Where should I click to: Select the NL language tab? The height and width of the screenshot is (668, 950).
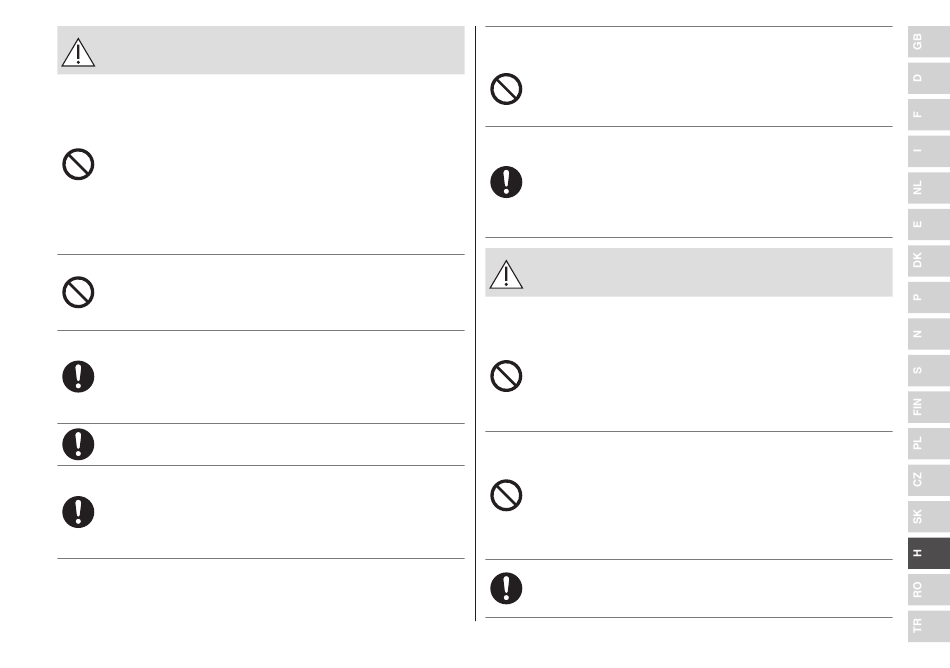tap(928, 188)
